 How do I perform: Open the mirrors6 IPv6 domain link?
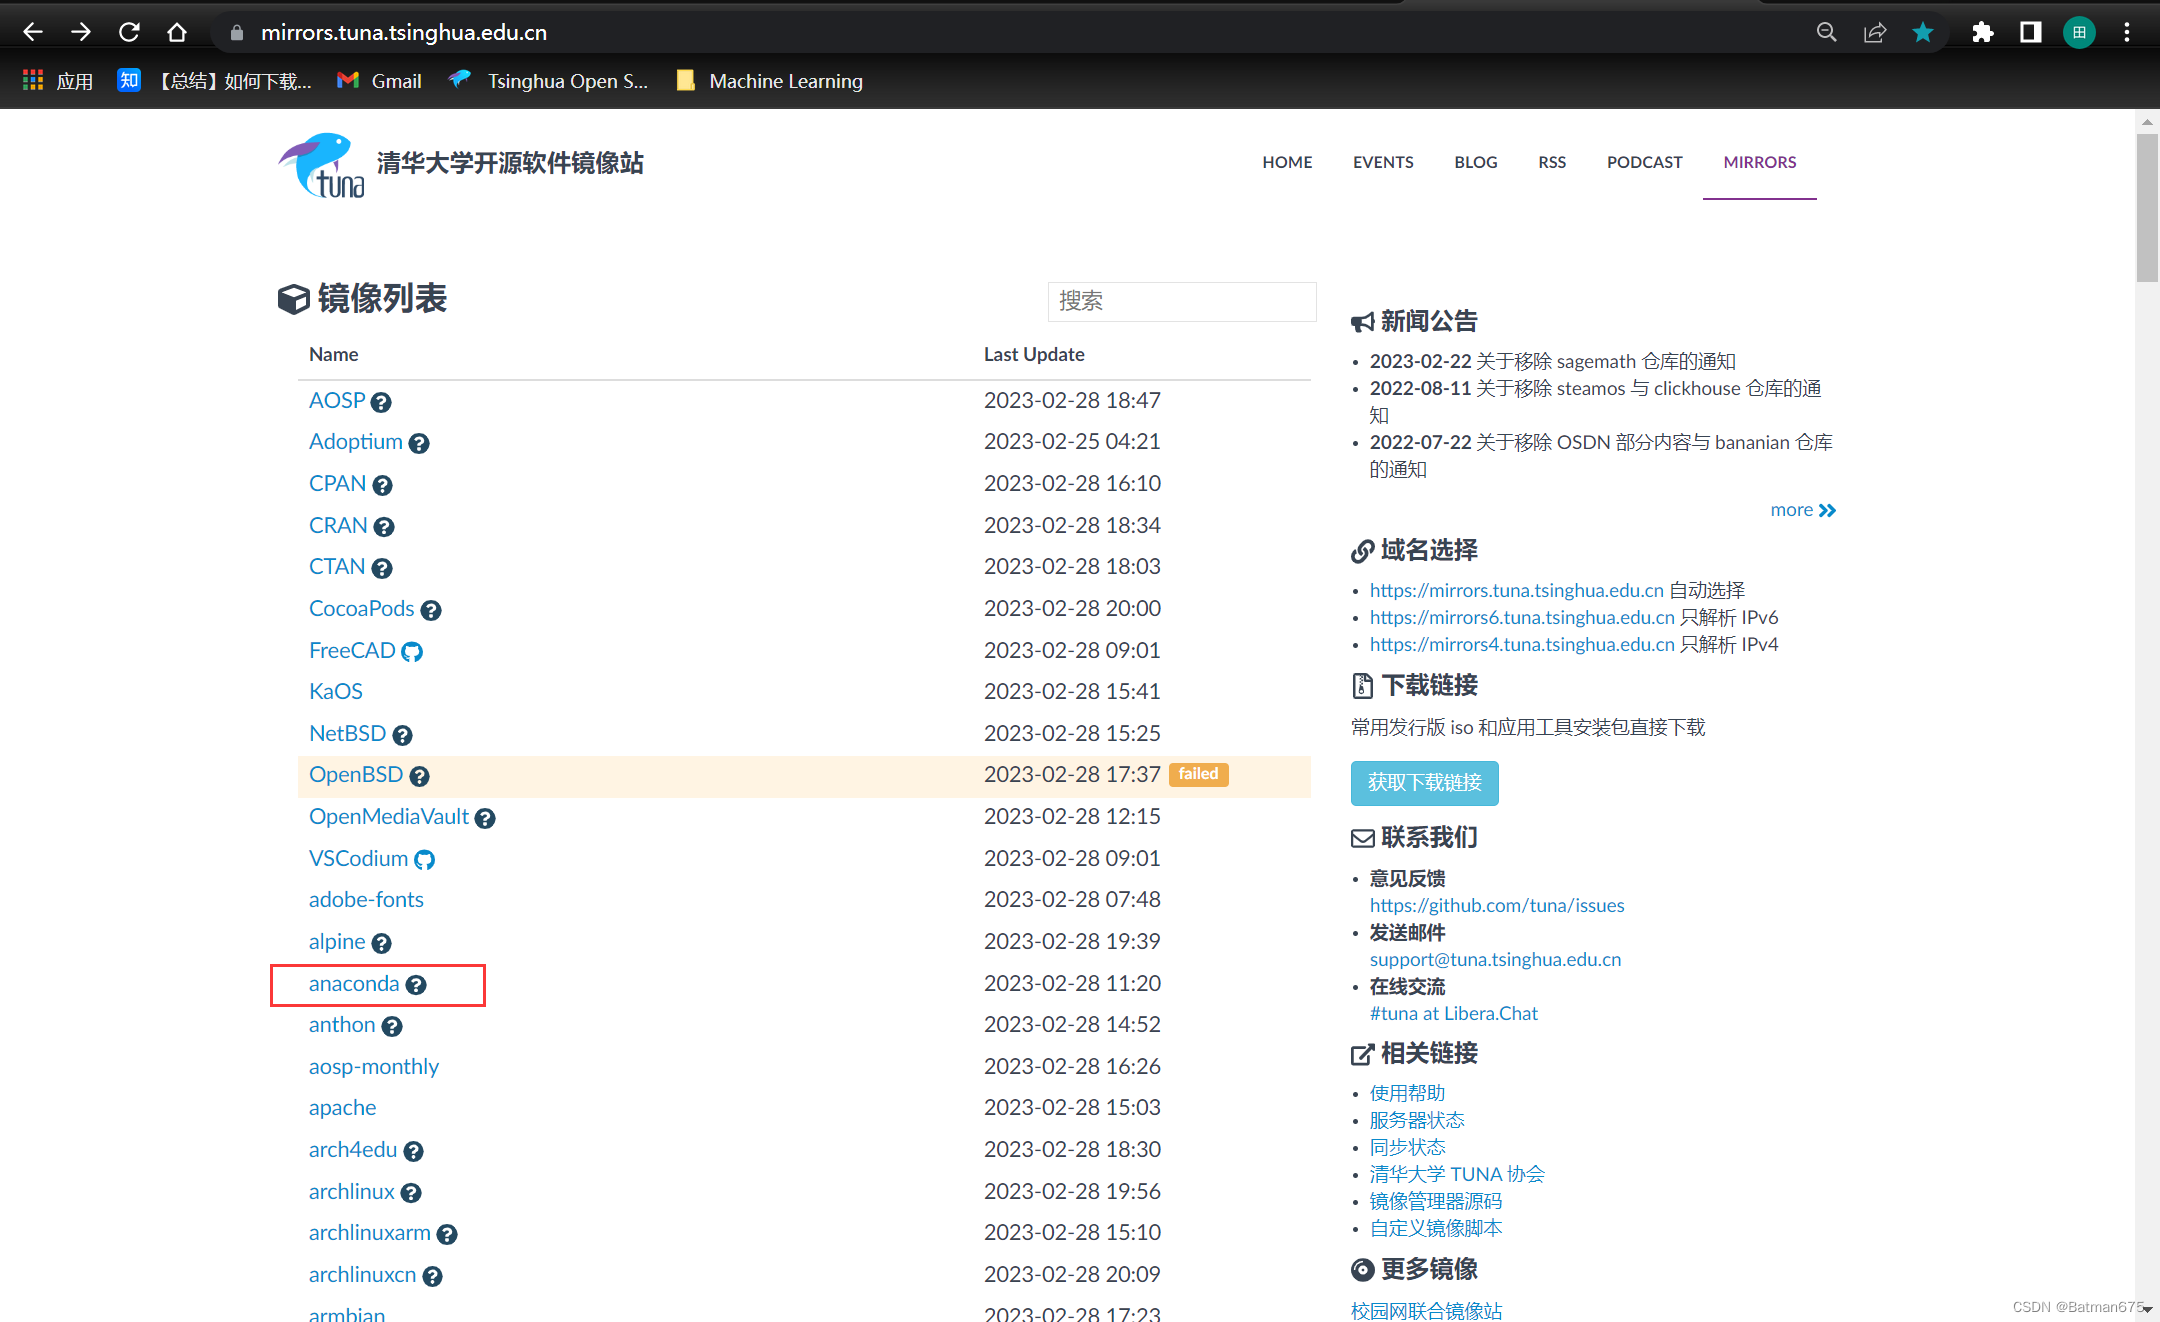coord(1522,617)
